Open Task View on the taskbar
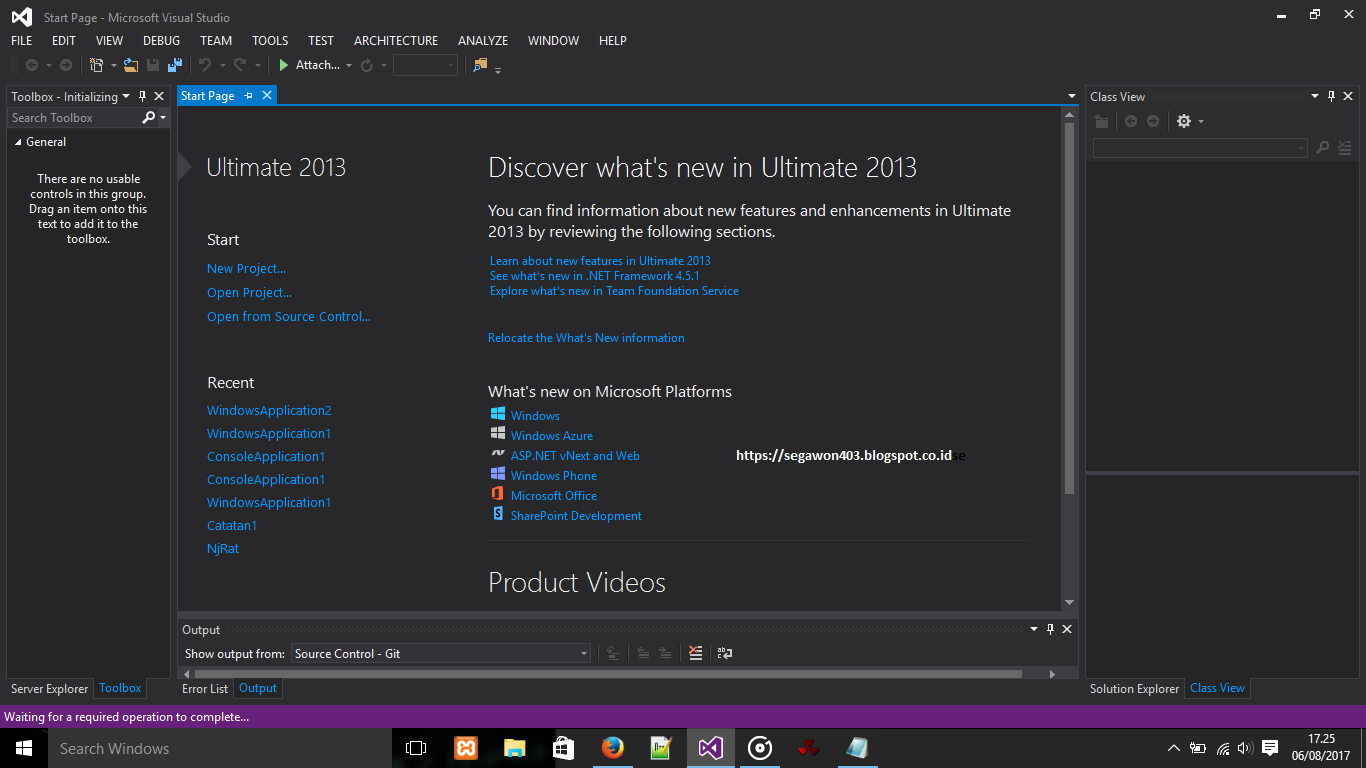The width and height of the screenshot is (1366, 768). 416,748
